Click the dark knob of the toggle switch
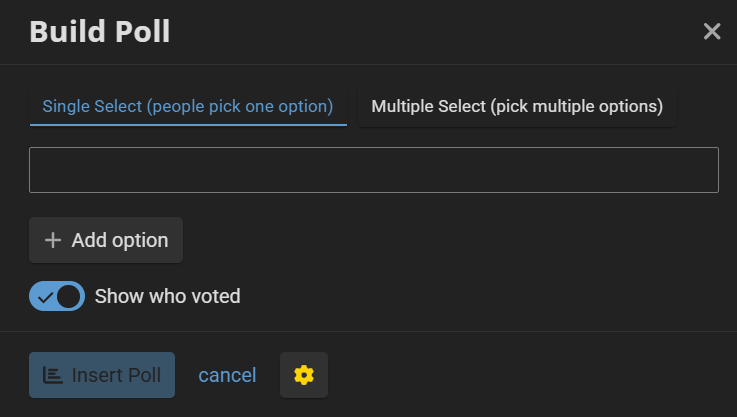This screenshot has width=737, height=417. [x=69, y=297]
